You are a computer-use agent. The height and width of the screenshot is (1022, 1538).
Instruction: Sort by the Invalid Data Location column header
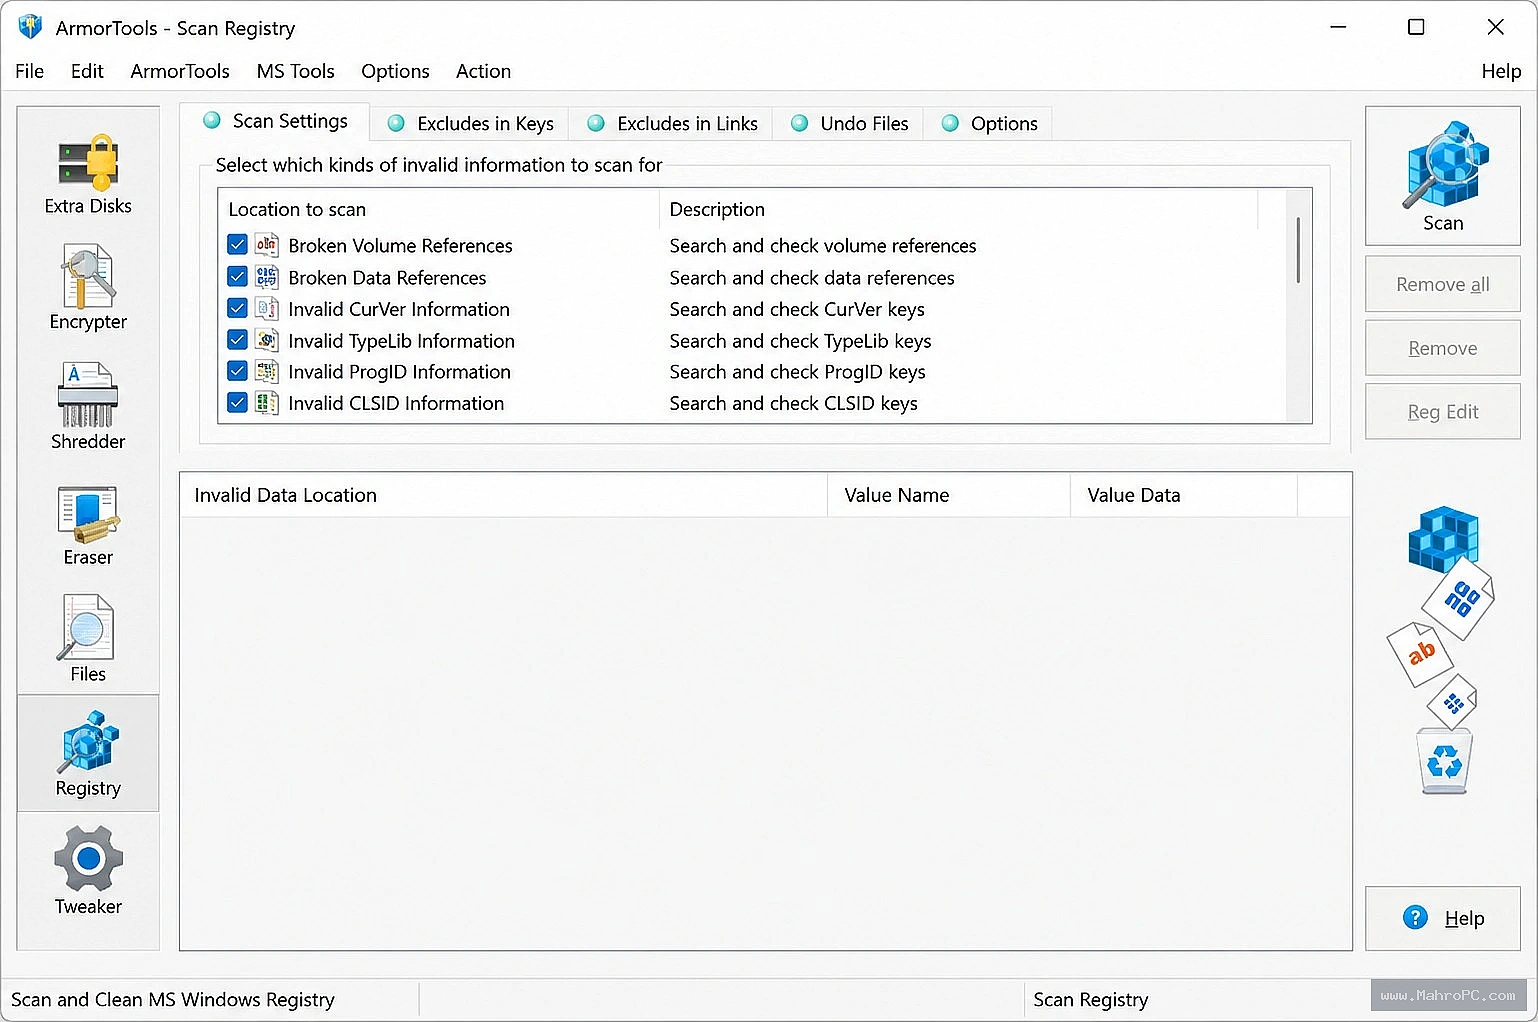504,495
